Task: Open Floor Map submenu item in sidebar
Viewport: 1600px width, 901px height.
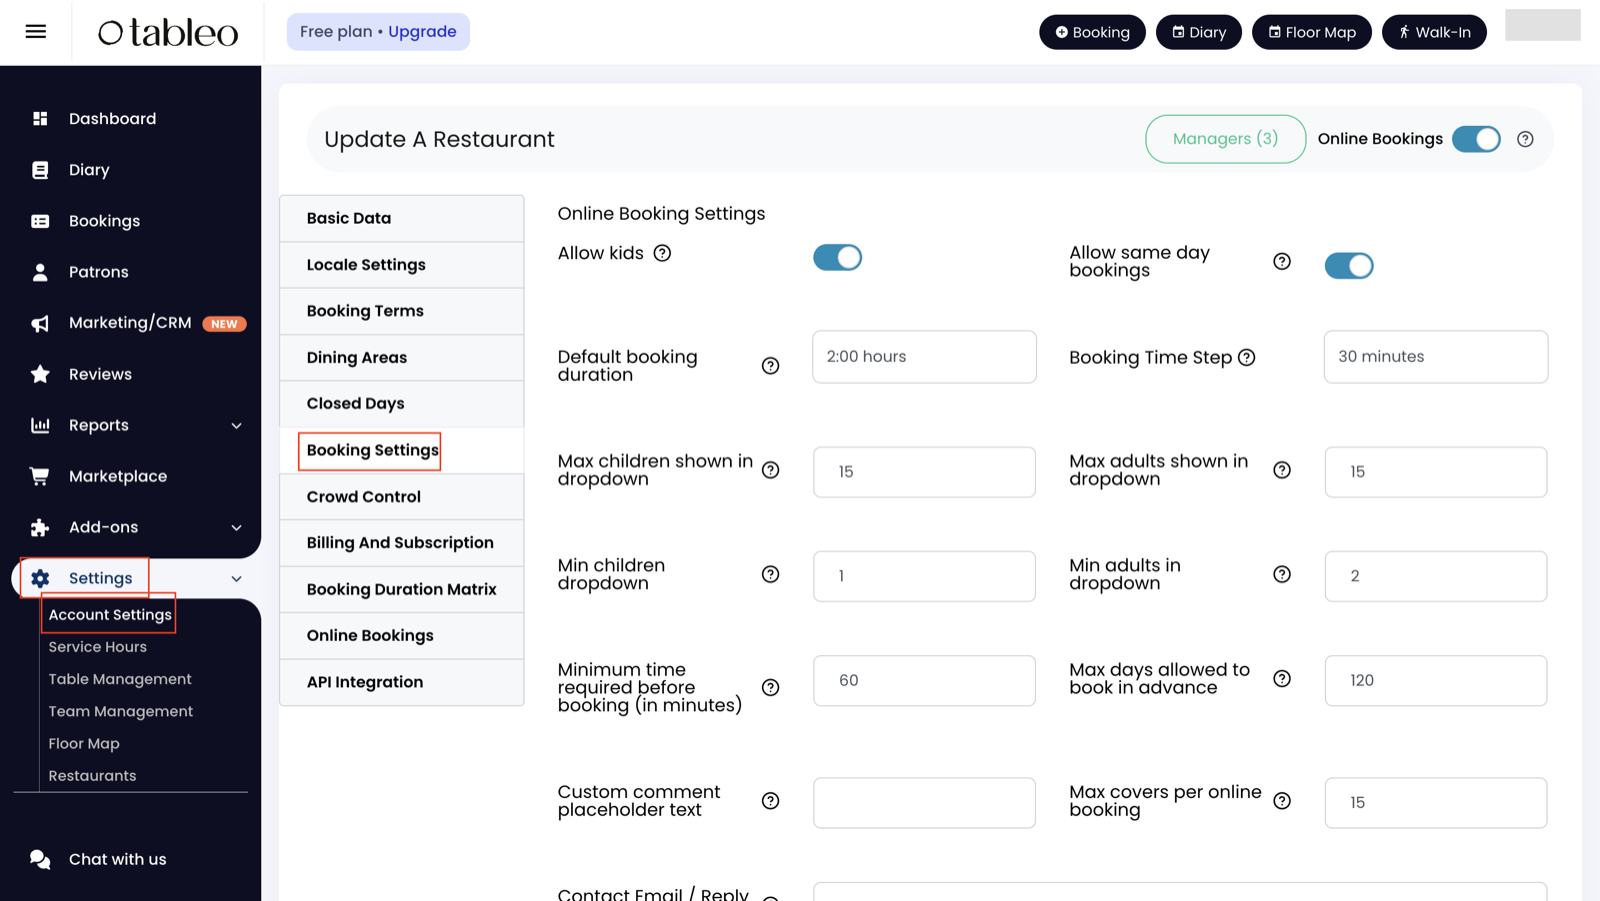Action: 84,744
